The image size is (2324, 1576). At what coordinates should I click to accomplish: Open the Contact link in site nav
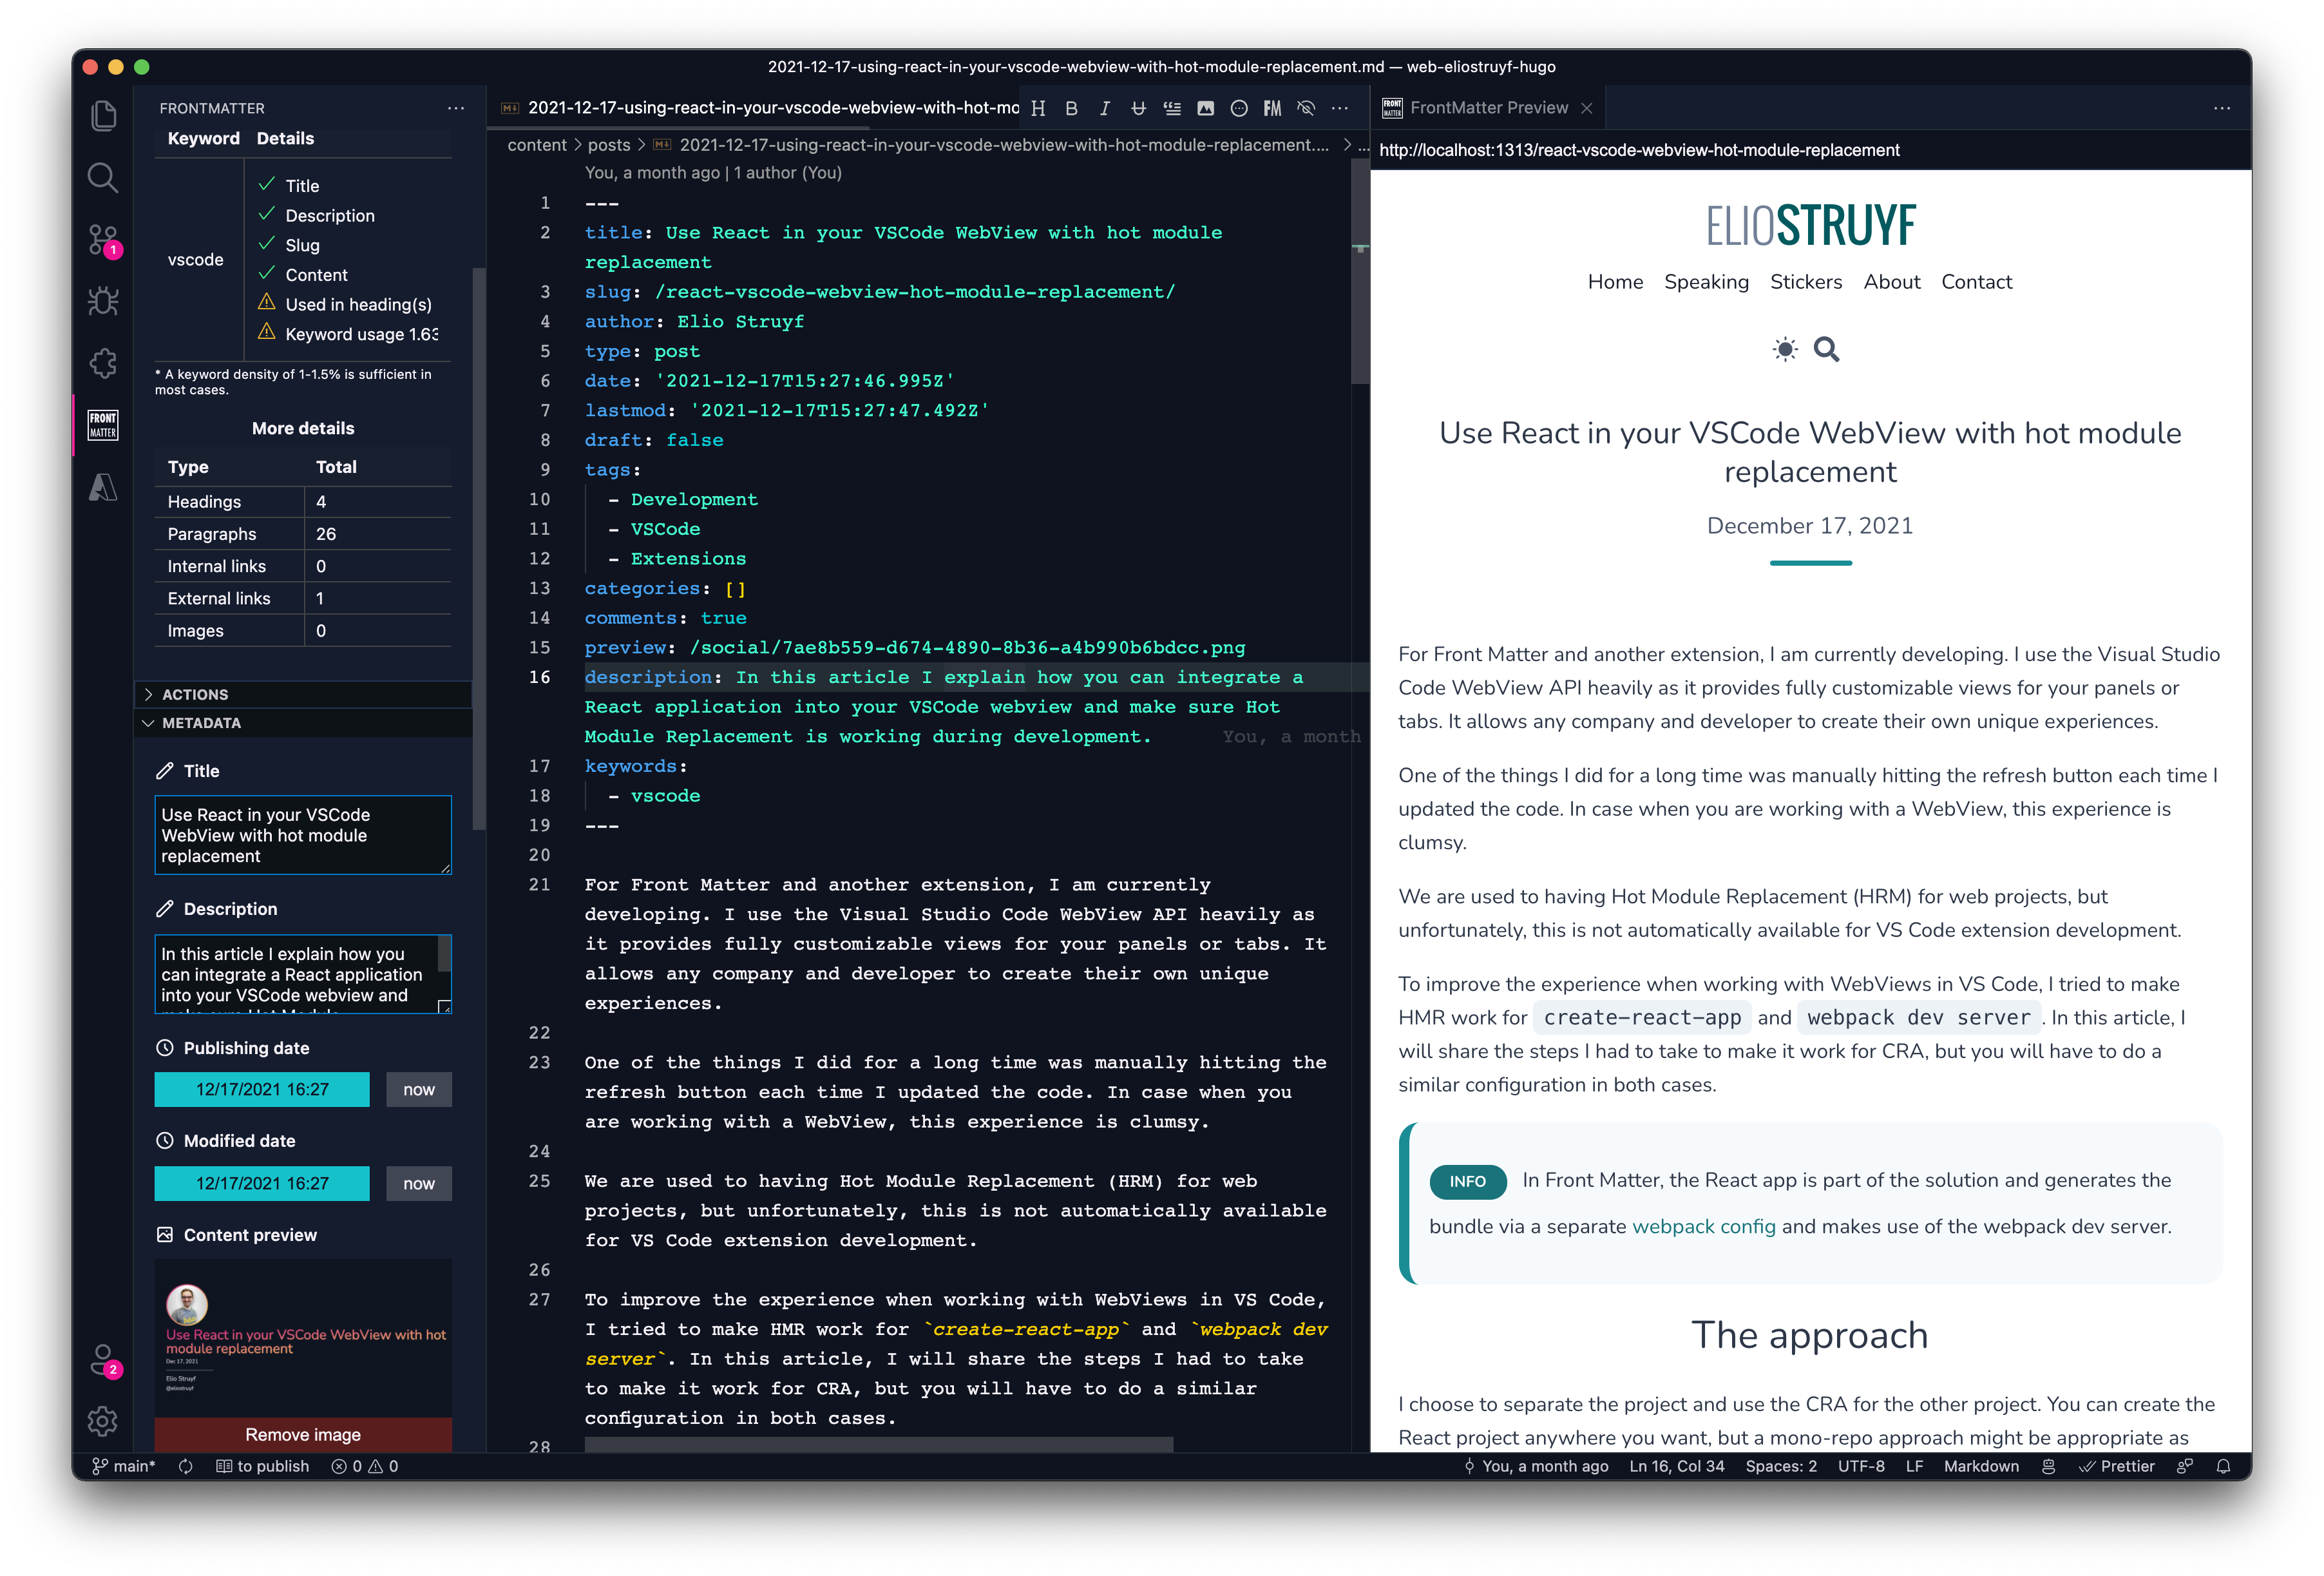1976,282
